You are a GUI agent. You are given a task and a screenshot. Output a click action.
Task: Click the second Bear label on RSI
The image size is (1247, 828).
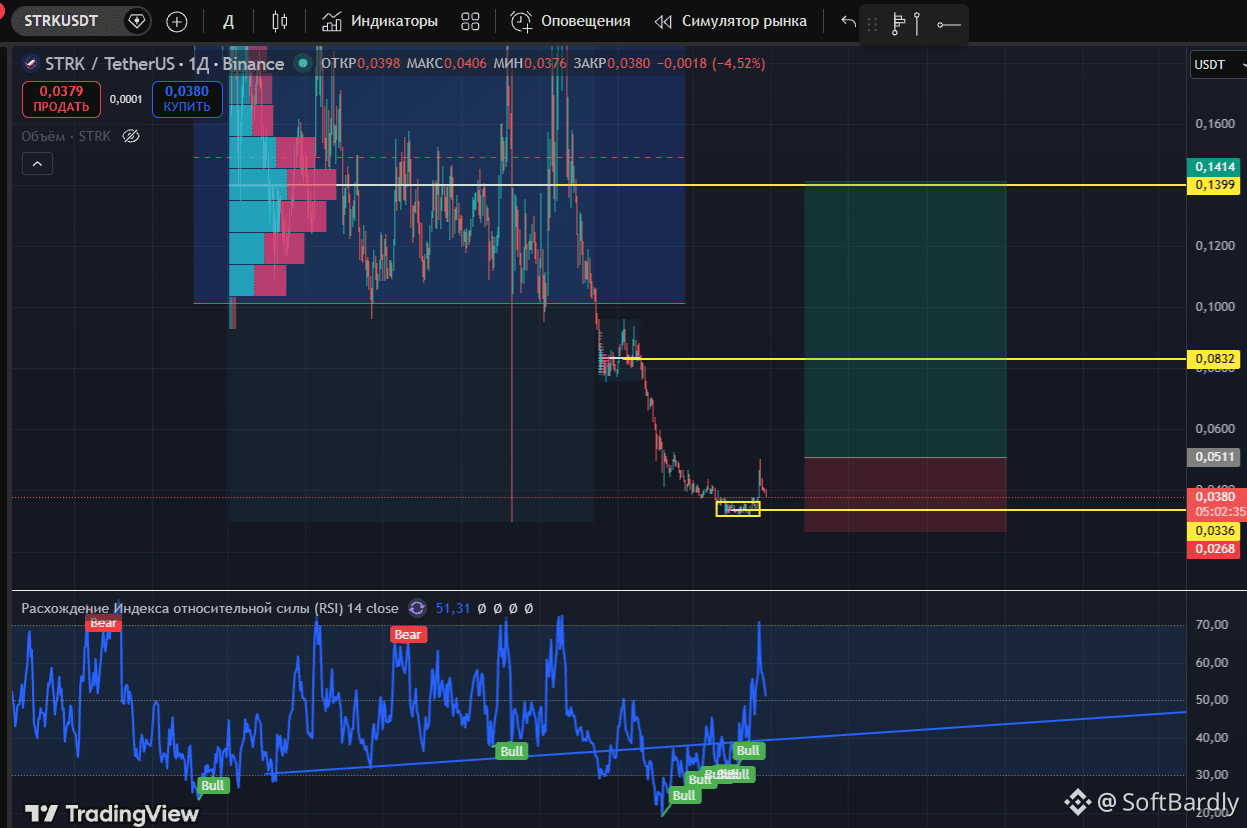point(408,634)
